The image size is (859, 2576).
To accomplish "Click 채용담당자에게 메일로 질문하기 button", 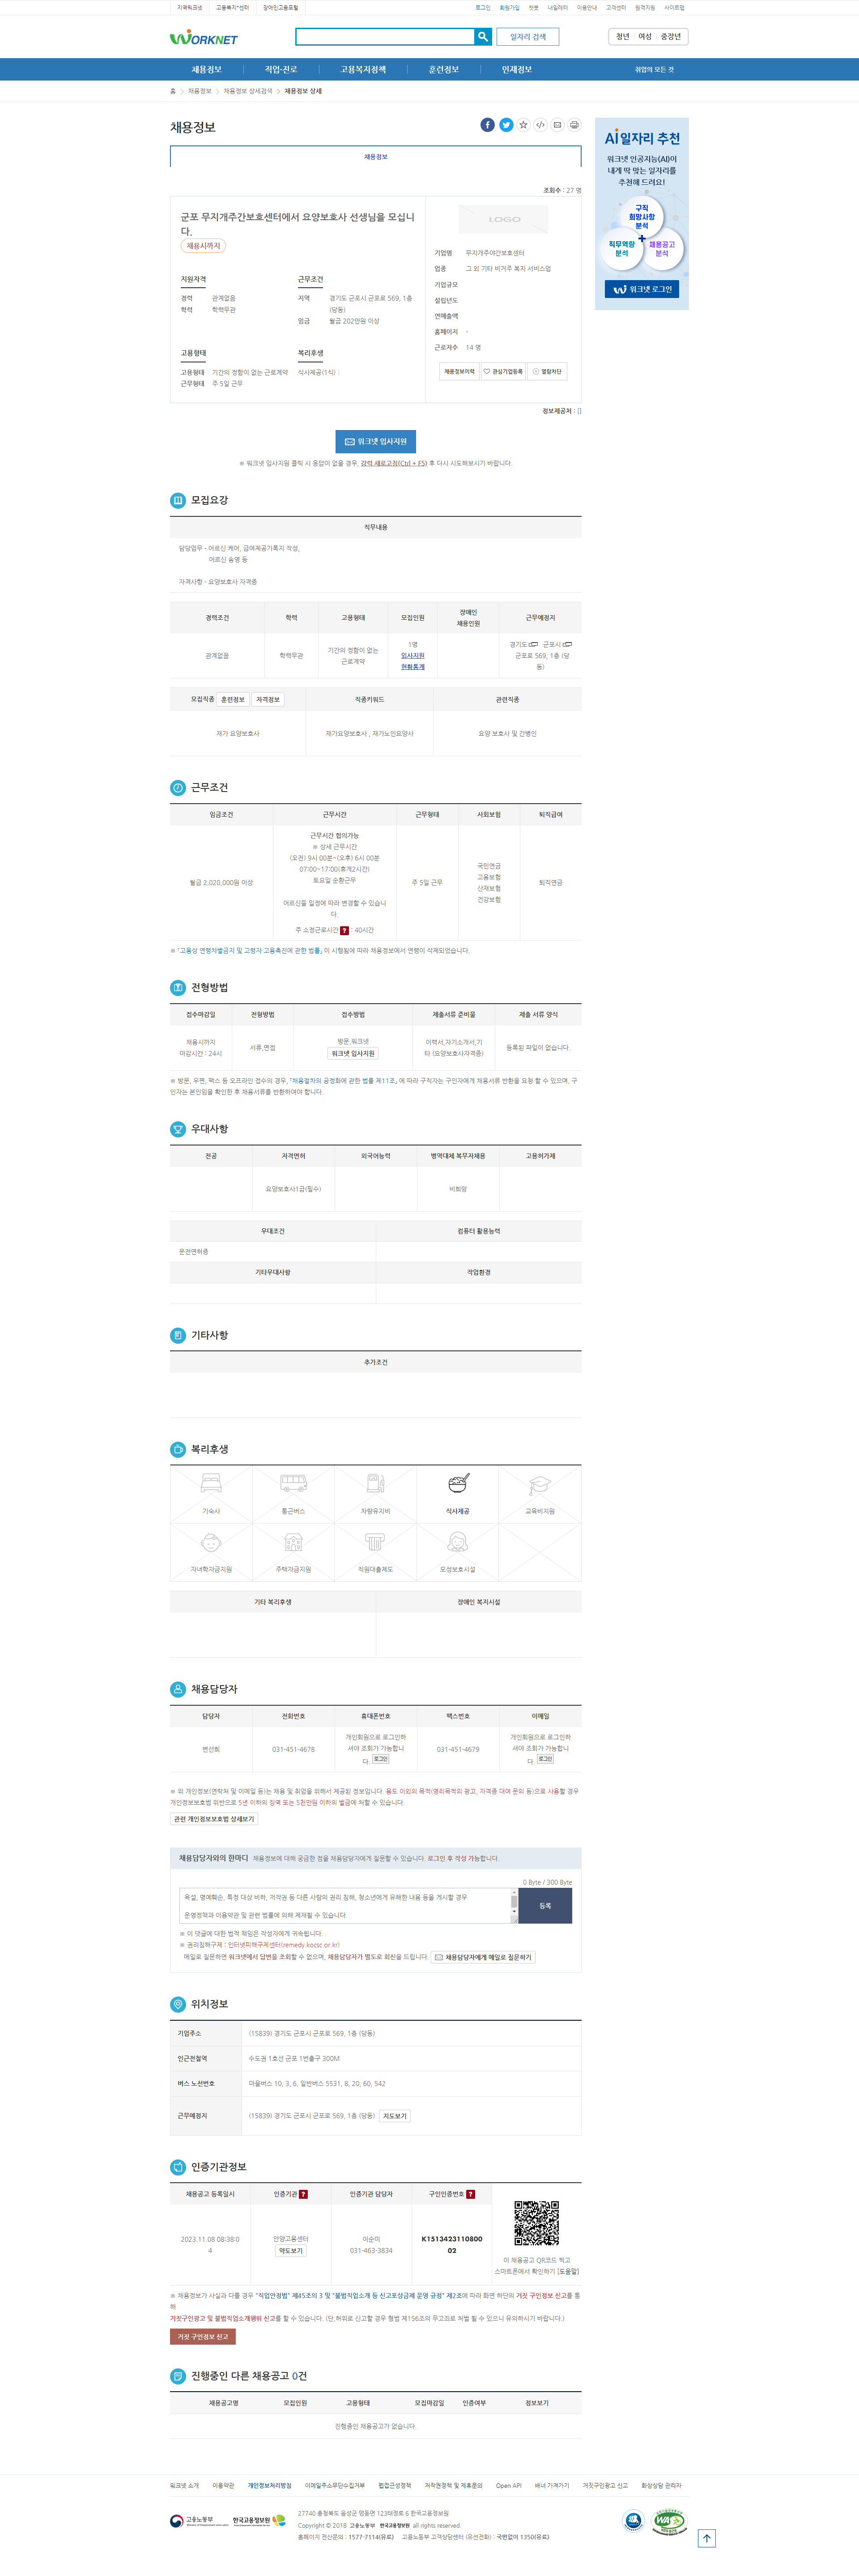I will (x=483, y=1957).
